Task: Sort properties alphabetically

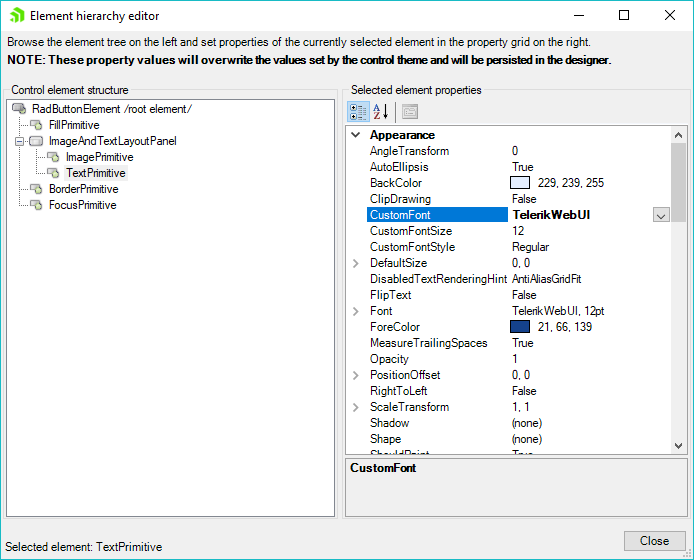Action: pos(381,112)
